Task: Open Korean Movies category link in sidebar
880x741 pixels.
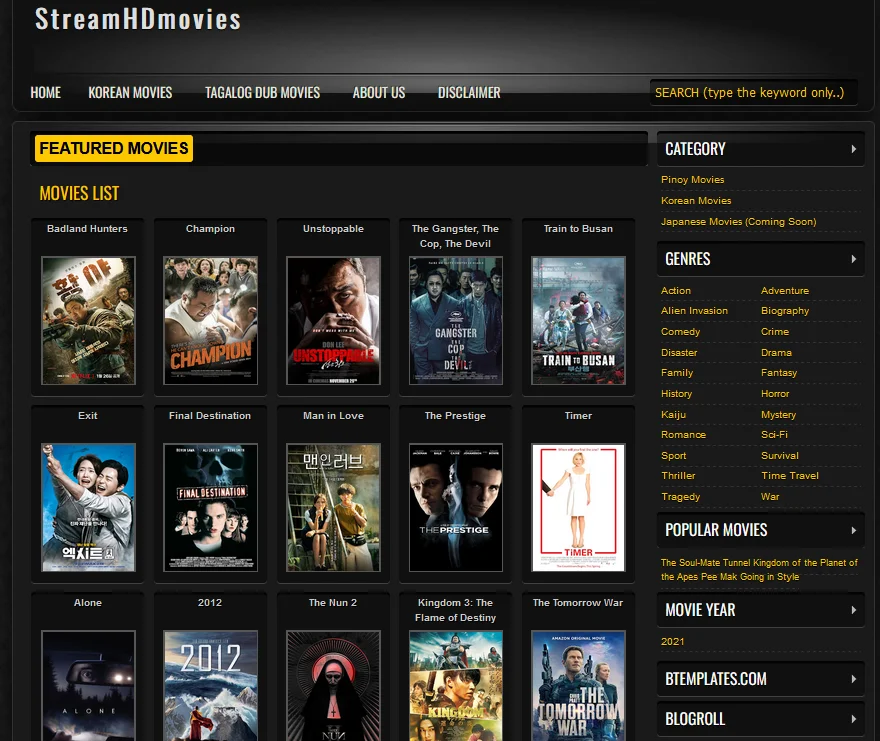Action: click(x=696, y=200)
